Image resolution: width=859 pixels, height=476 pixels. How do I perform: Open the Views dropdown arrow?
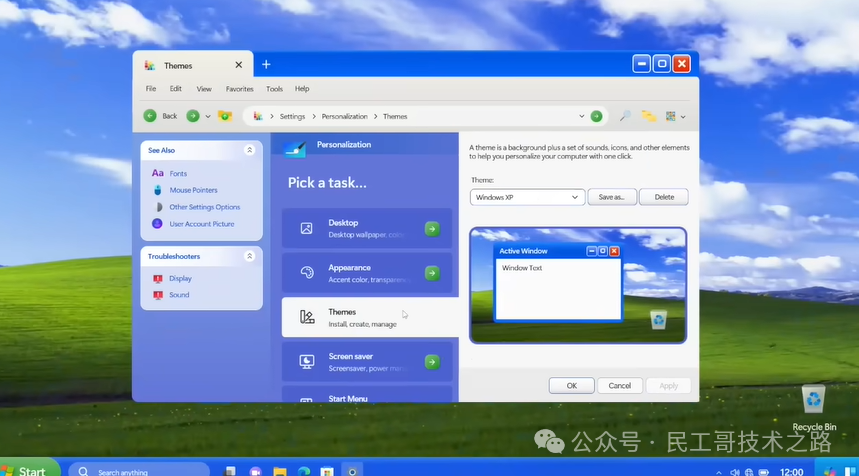point(683,117)
